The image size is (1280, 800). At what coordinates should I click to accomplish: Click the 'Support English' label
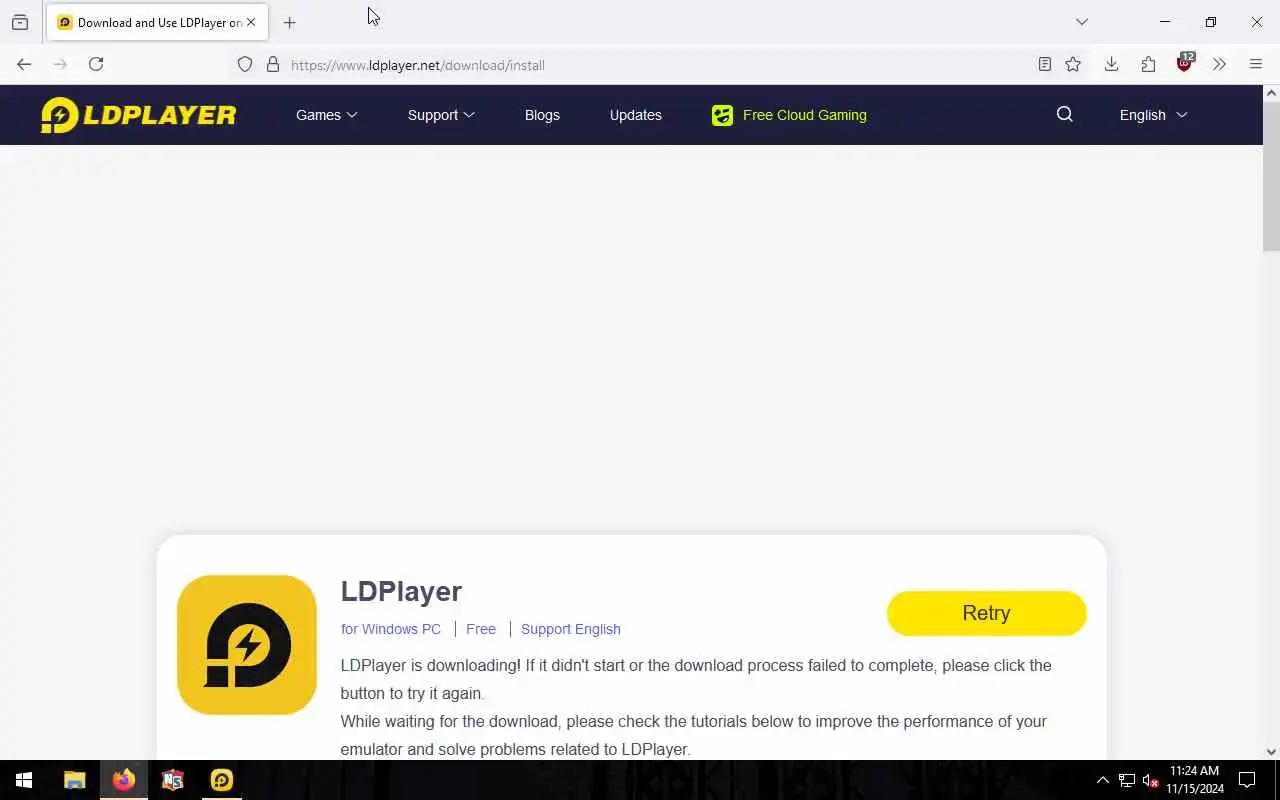tap(571, 629)
